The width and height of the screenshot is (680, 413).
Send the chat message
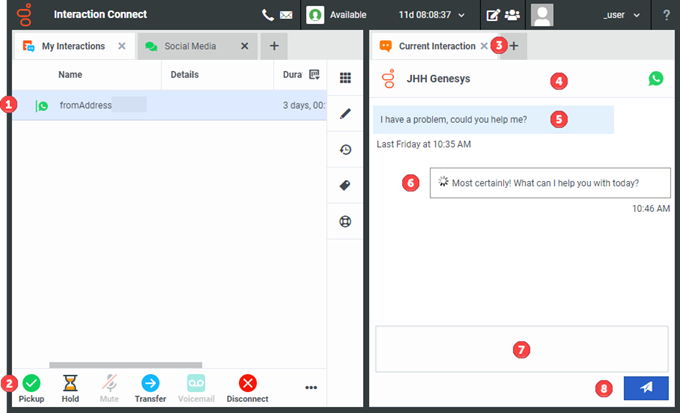645,388
